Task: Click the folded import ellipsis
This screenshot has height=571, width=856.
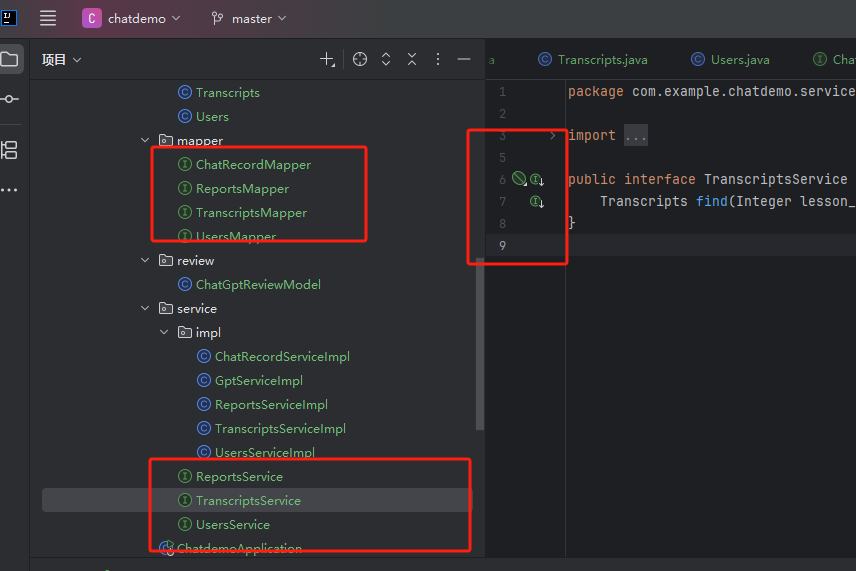Action: tap(635, 135)
